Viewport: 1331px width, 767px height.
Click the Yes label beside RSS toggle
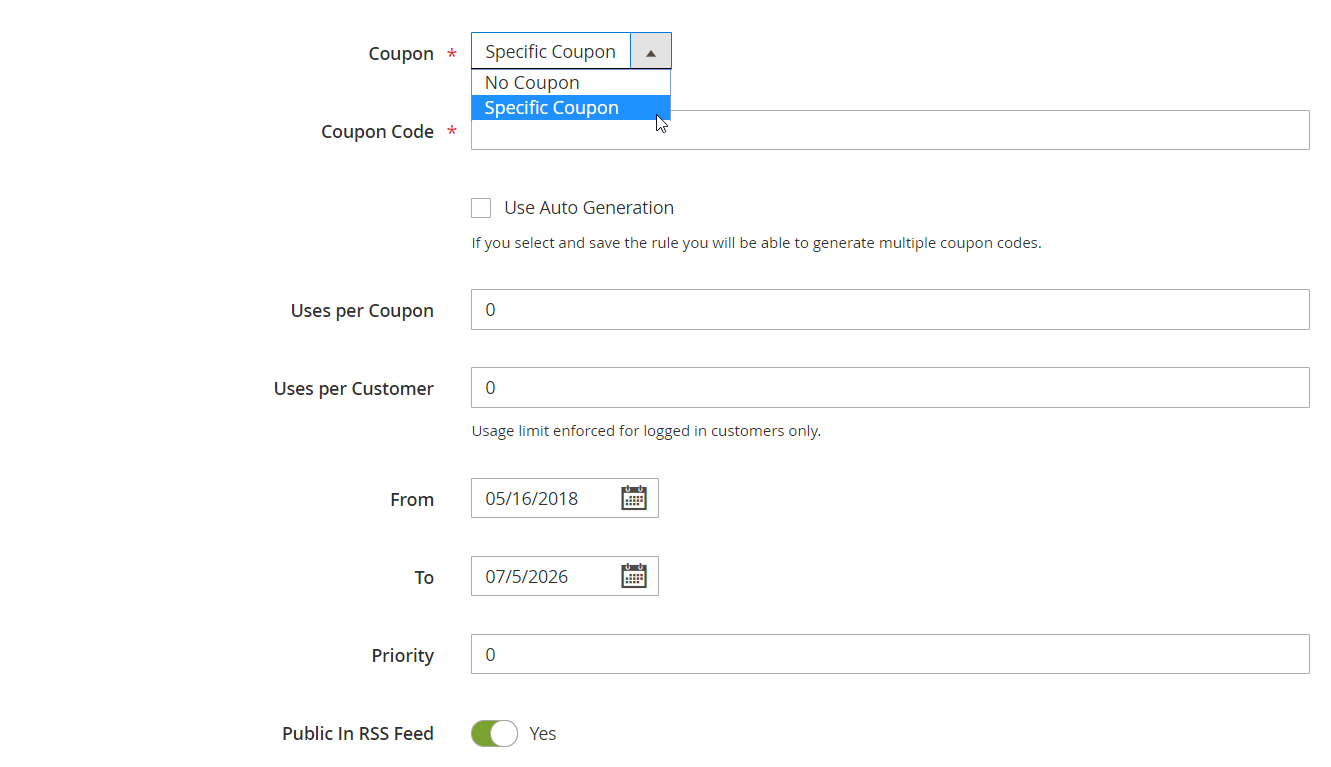[543, 734]
